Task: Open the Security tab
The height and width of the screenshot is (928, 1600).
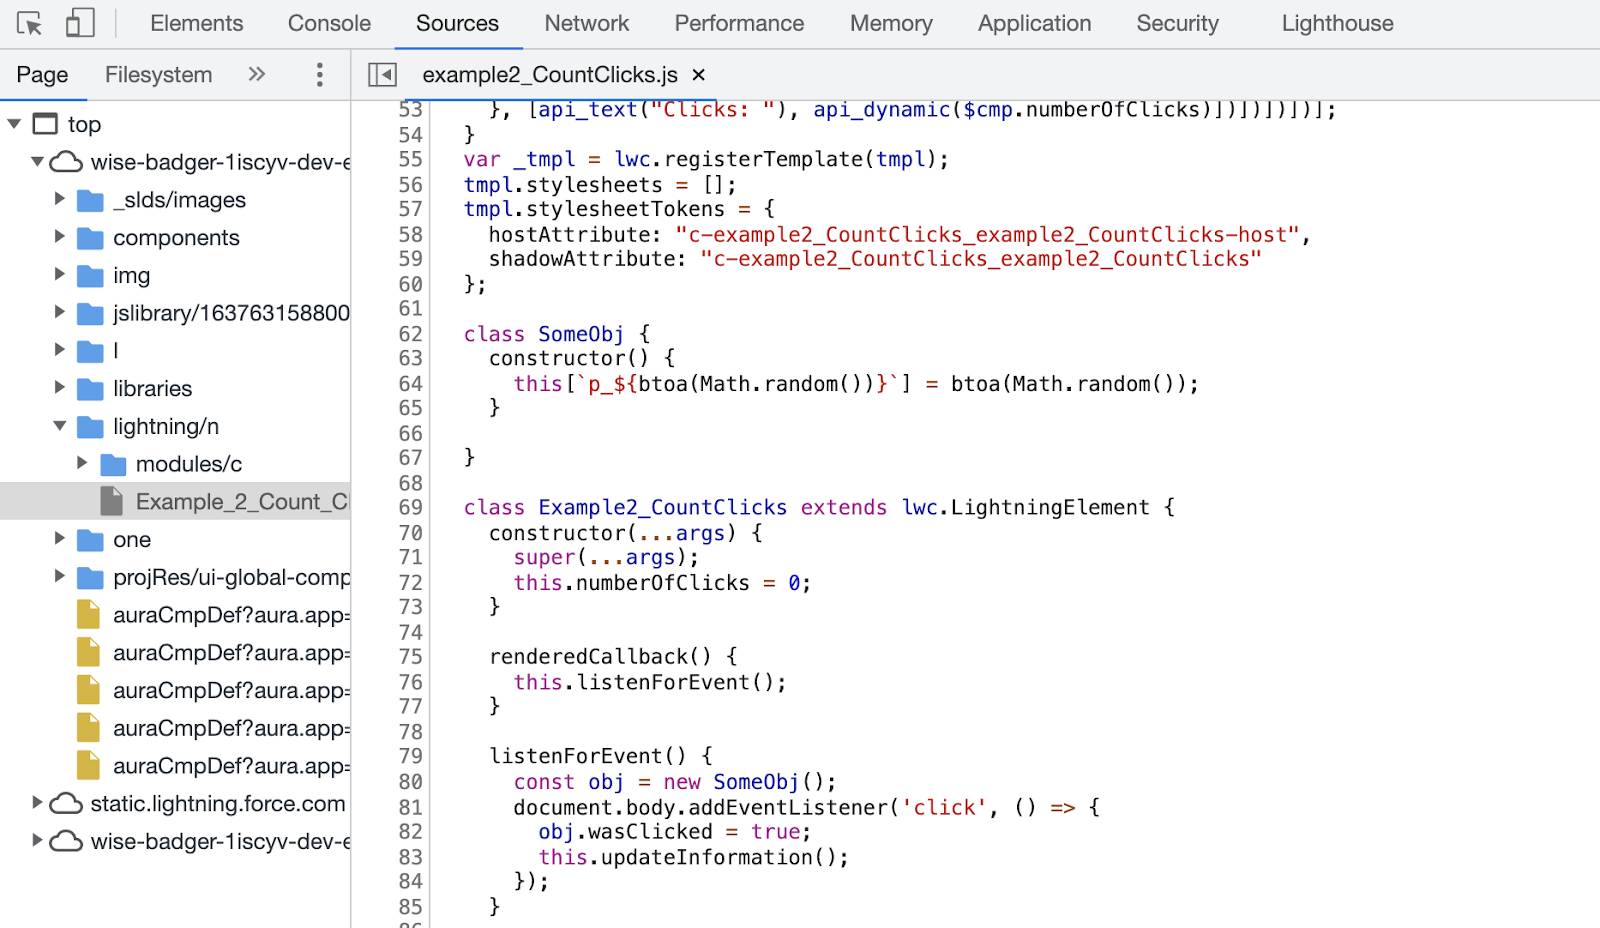Action: pyautogui.click(x=1177, y=23)
